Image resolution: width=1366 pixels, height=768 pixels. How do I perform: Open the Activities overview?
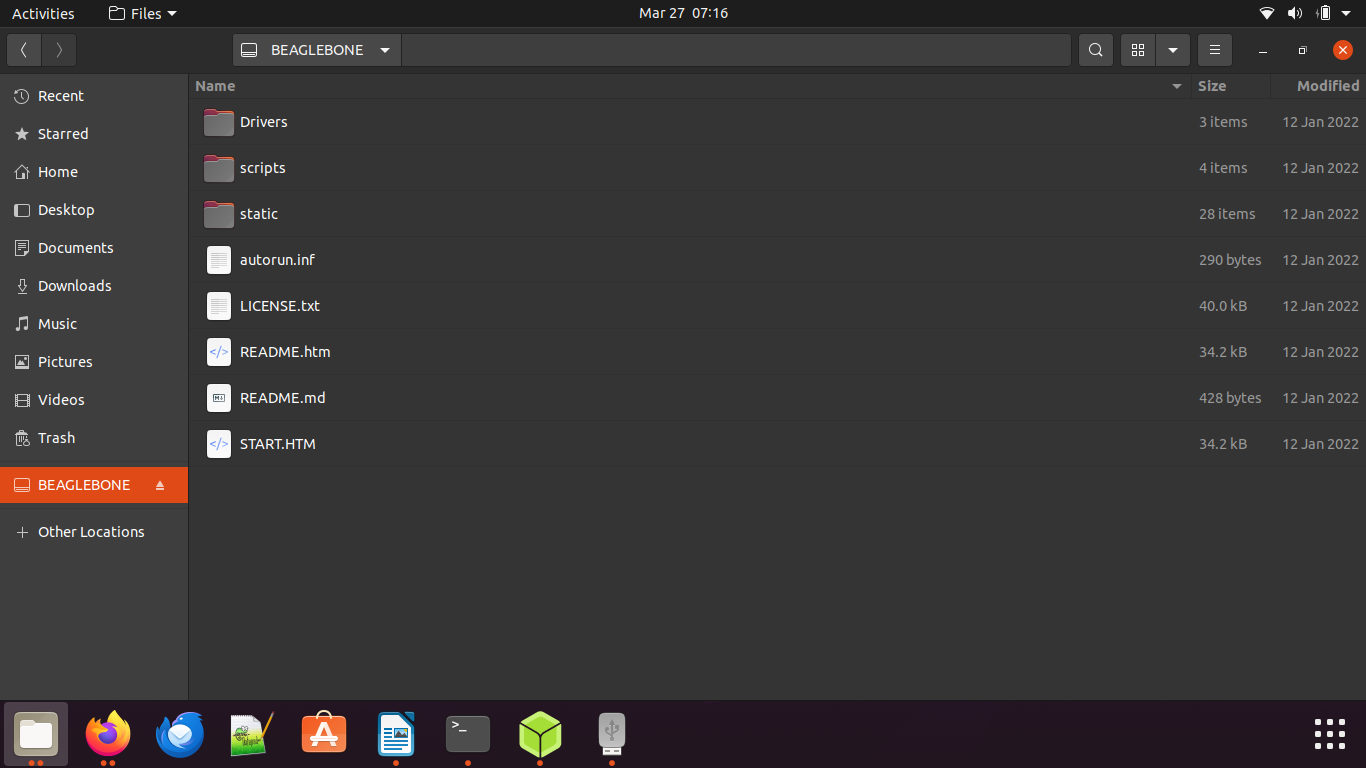(x=43, y=13)
